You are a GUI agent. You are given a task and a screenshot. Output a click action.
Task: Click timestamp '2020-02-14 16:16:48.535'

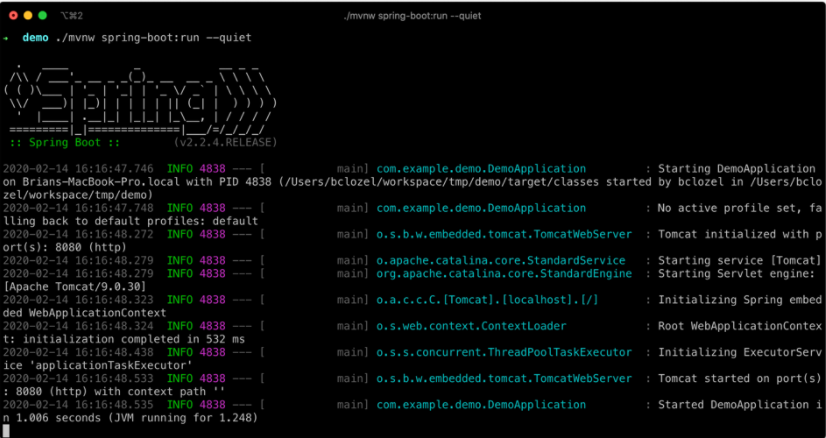tap(78, 405)
